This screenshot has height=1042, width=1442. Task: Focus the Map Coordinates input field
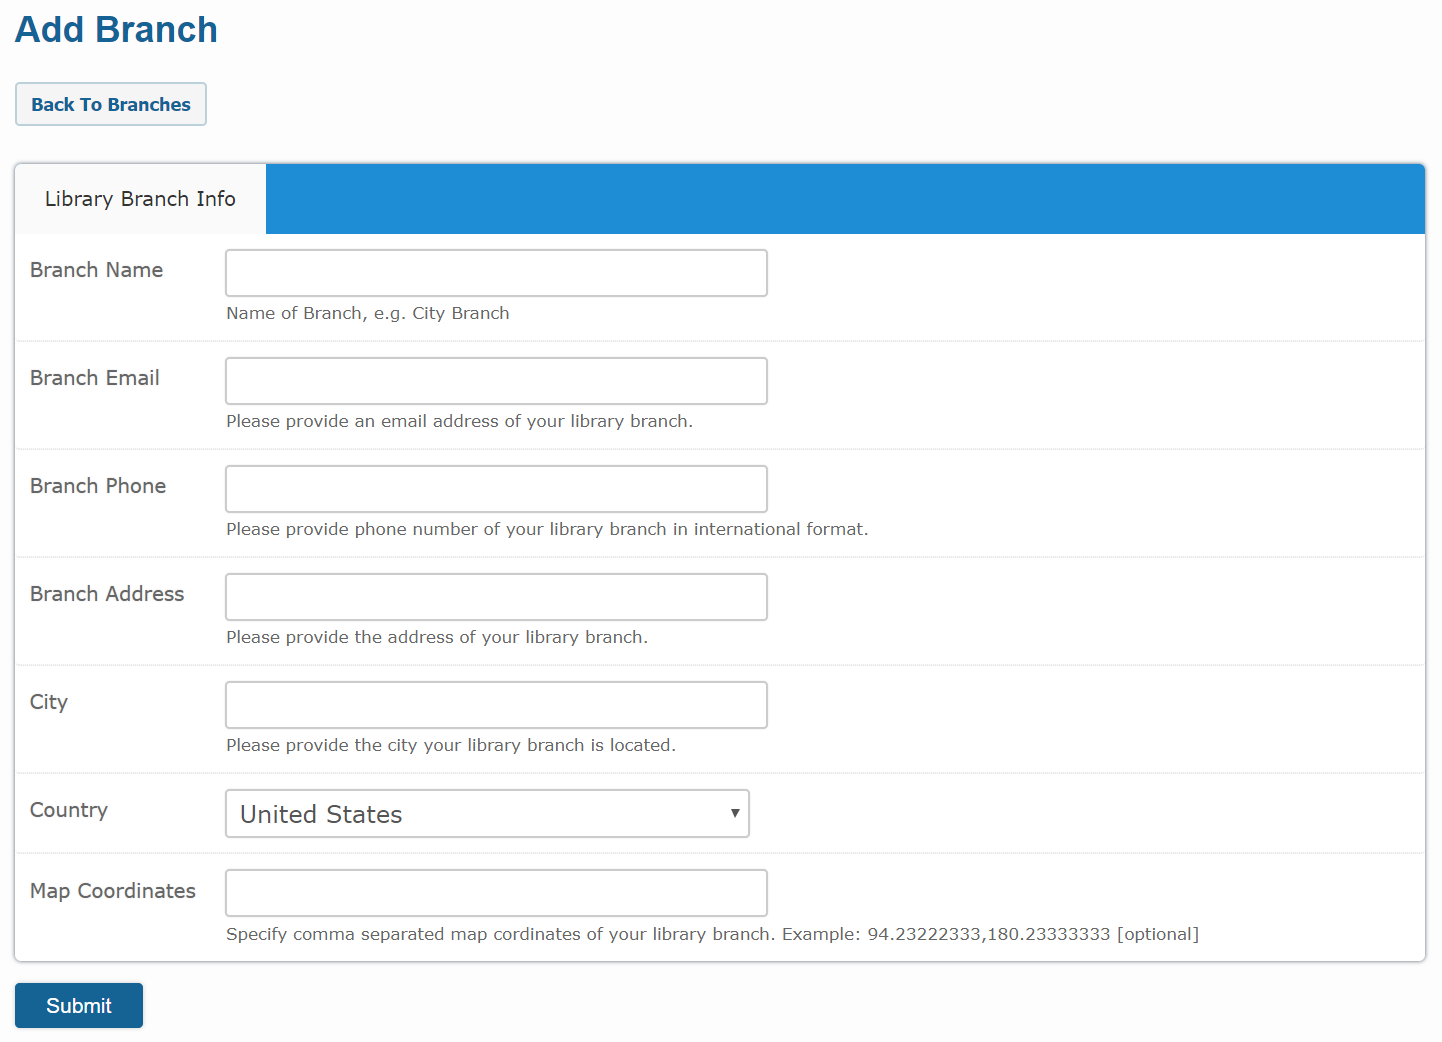[496, 893]
